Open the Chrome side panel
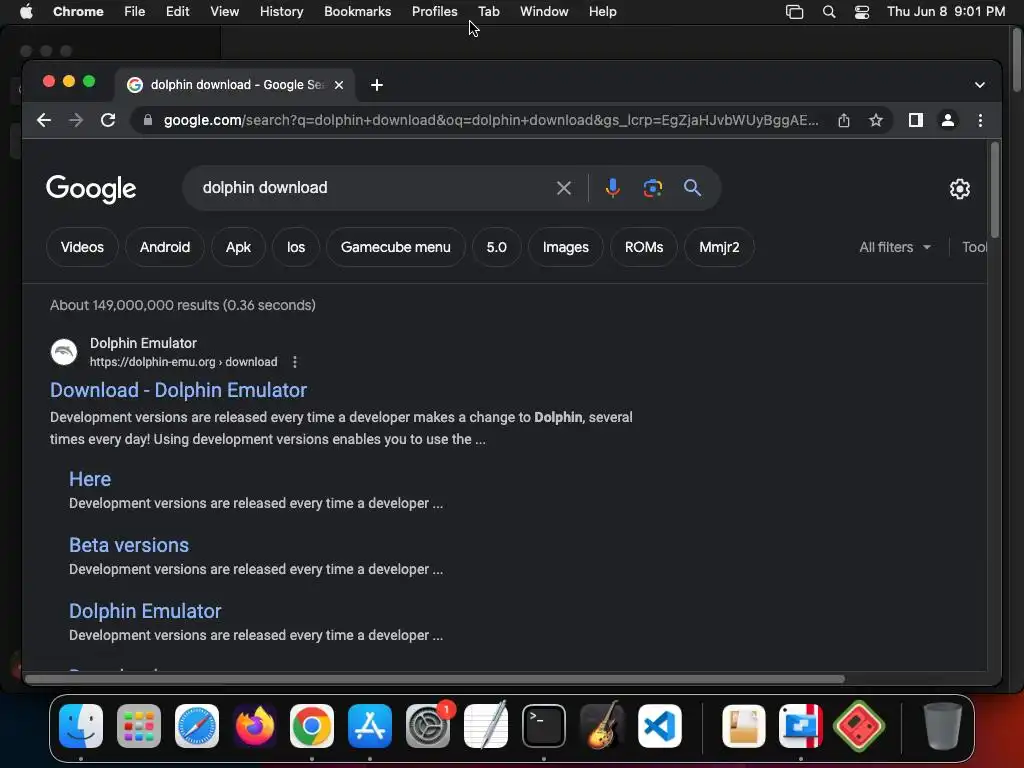 pyautogui.click(x=916, y=120)
